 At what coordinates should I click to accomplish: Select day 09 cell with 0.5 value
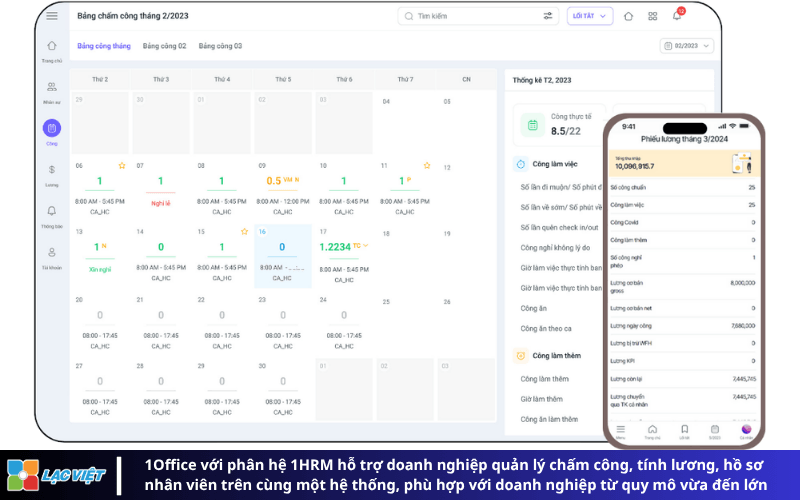[x=283, y=188]
